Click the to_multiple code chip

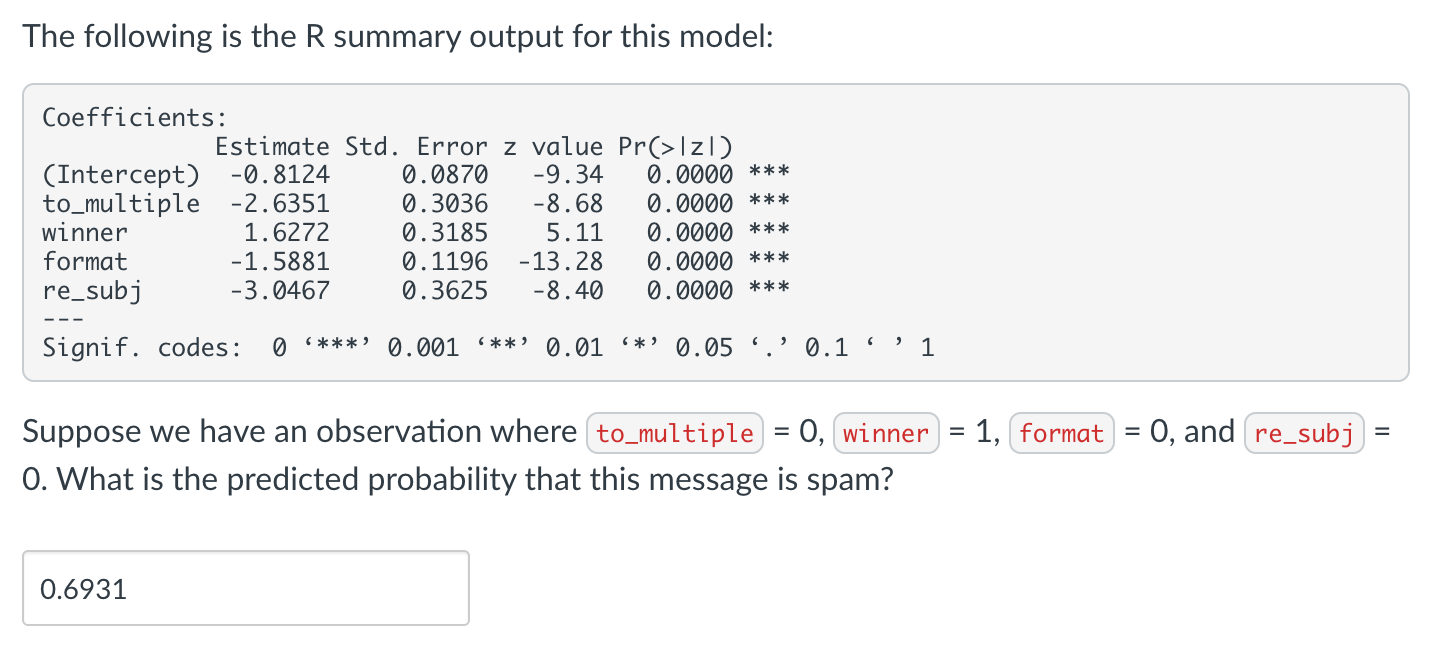(675, 433)
